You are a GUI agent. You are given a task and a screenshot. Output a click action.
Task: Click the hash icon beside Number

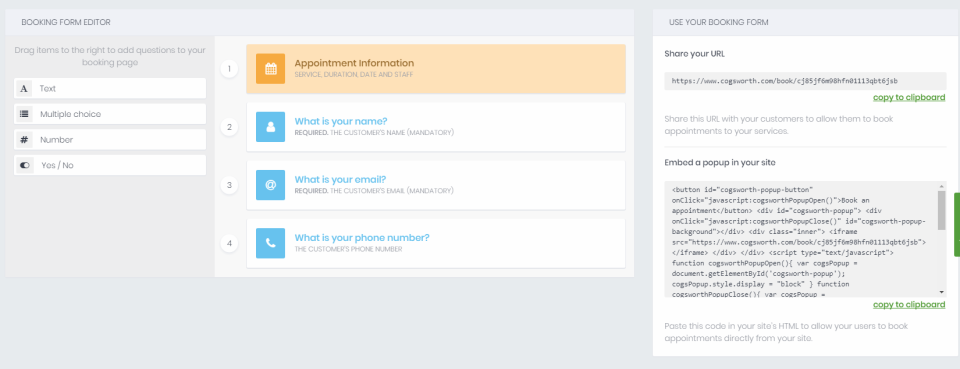[x=24, y=140]
